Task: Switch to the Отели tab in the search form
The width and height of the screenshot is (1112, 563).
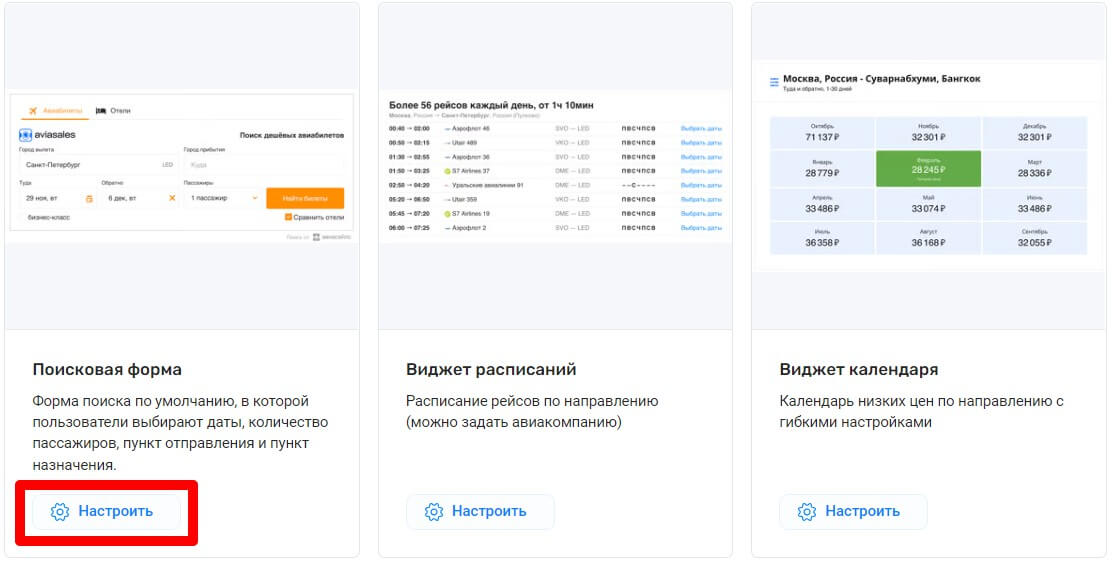Action: [113, 111]
